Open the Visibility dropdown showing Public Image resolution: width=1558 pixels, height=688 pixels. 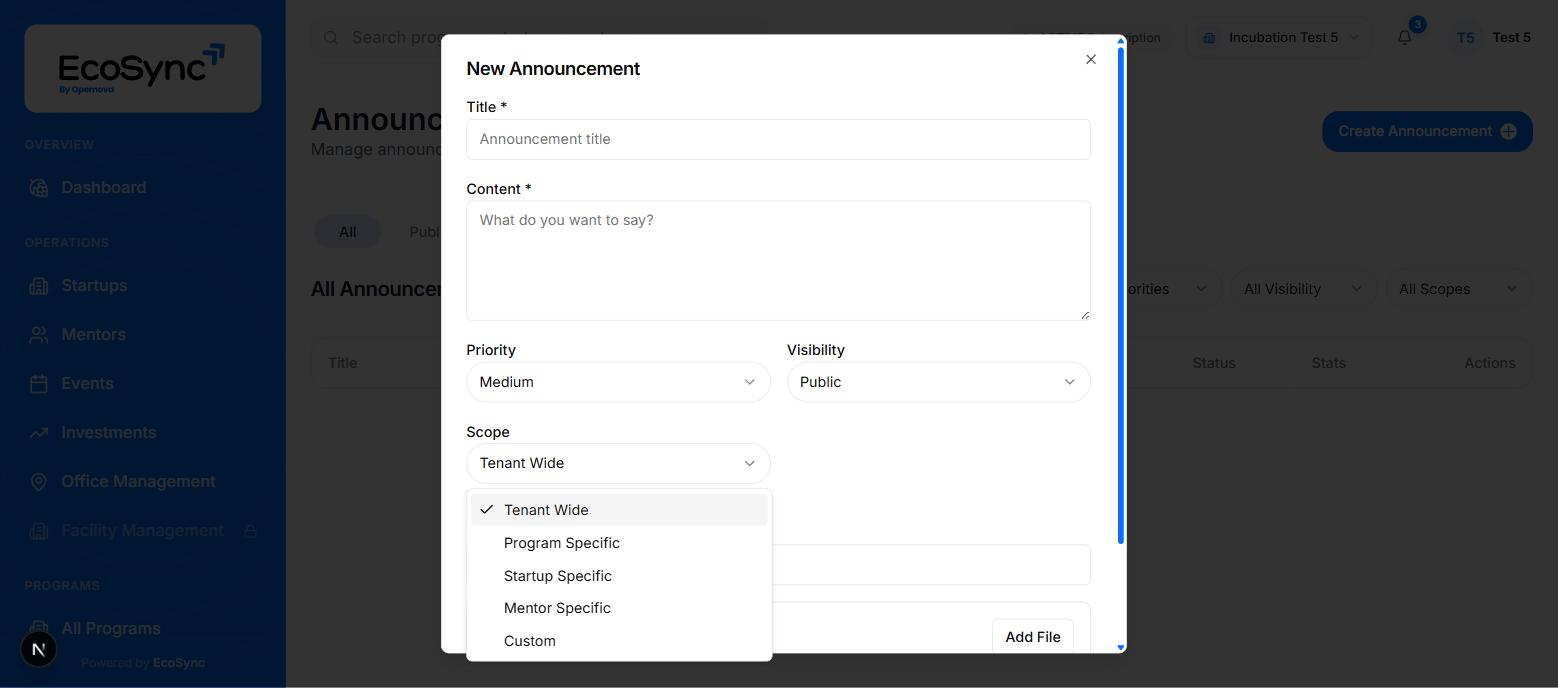pos(938,382)
